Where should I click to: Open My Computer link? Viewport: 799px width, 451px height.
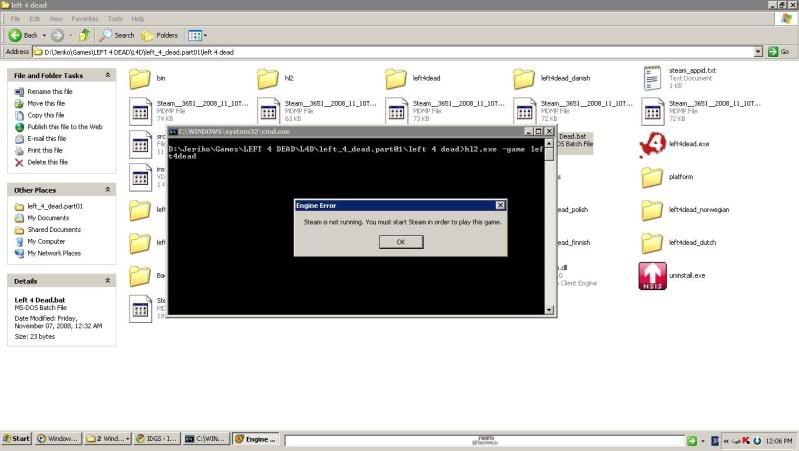tap(46, 242)
